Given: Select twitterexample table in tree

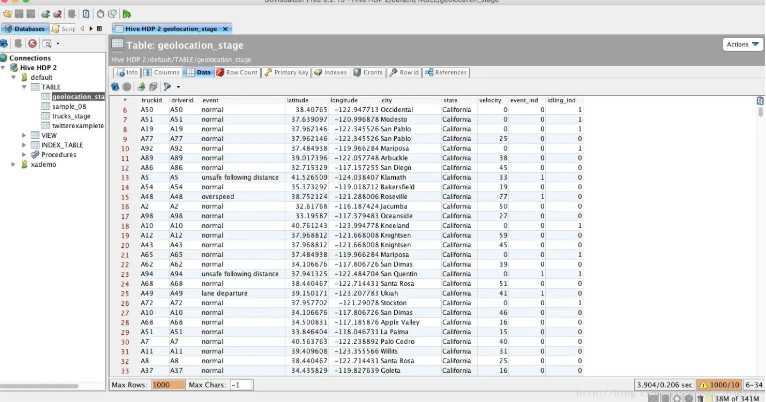Looking at the screenshot, I should point(78,126).
